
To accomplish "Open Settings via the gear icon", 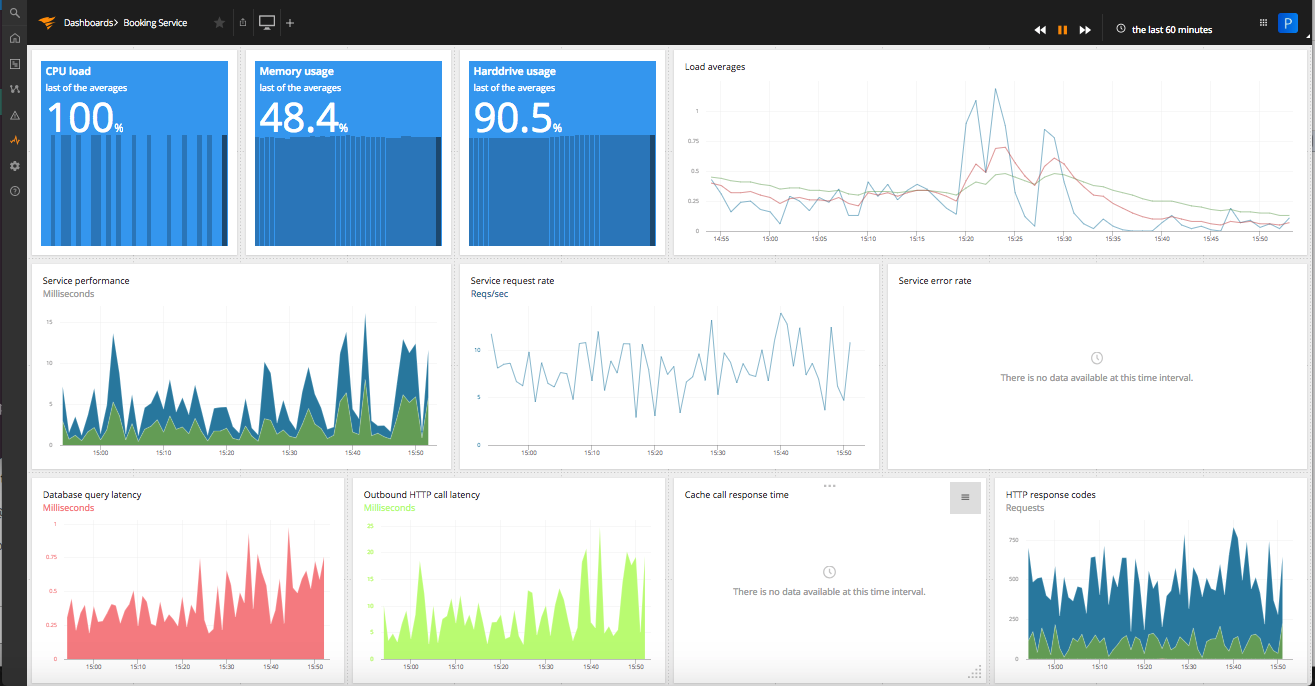I will pyautogui.click(x=14, y=166).
